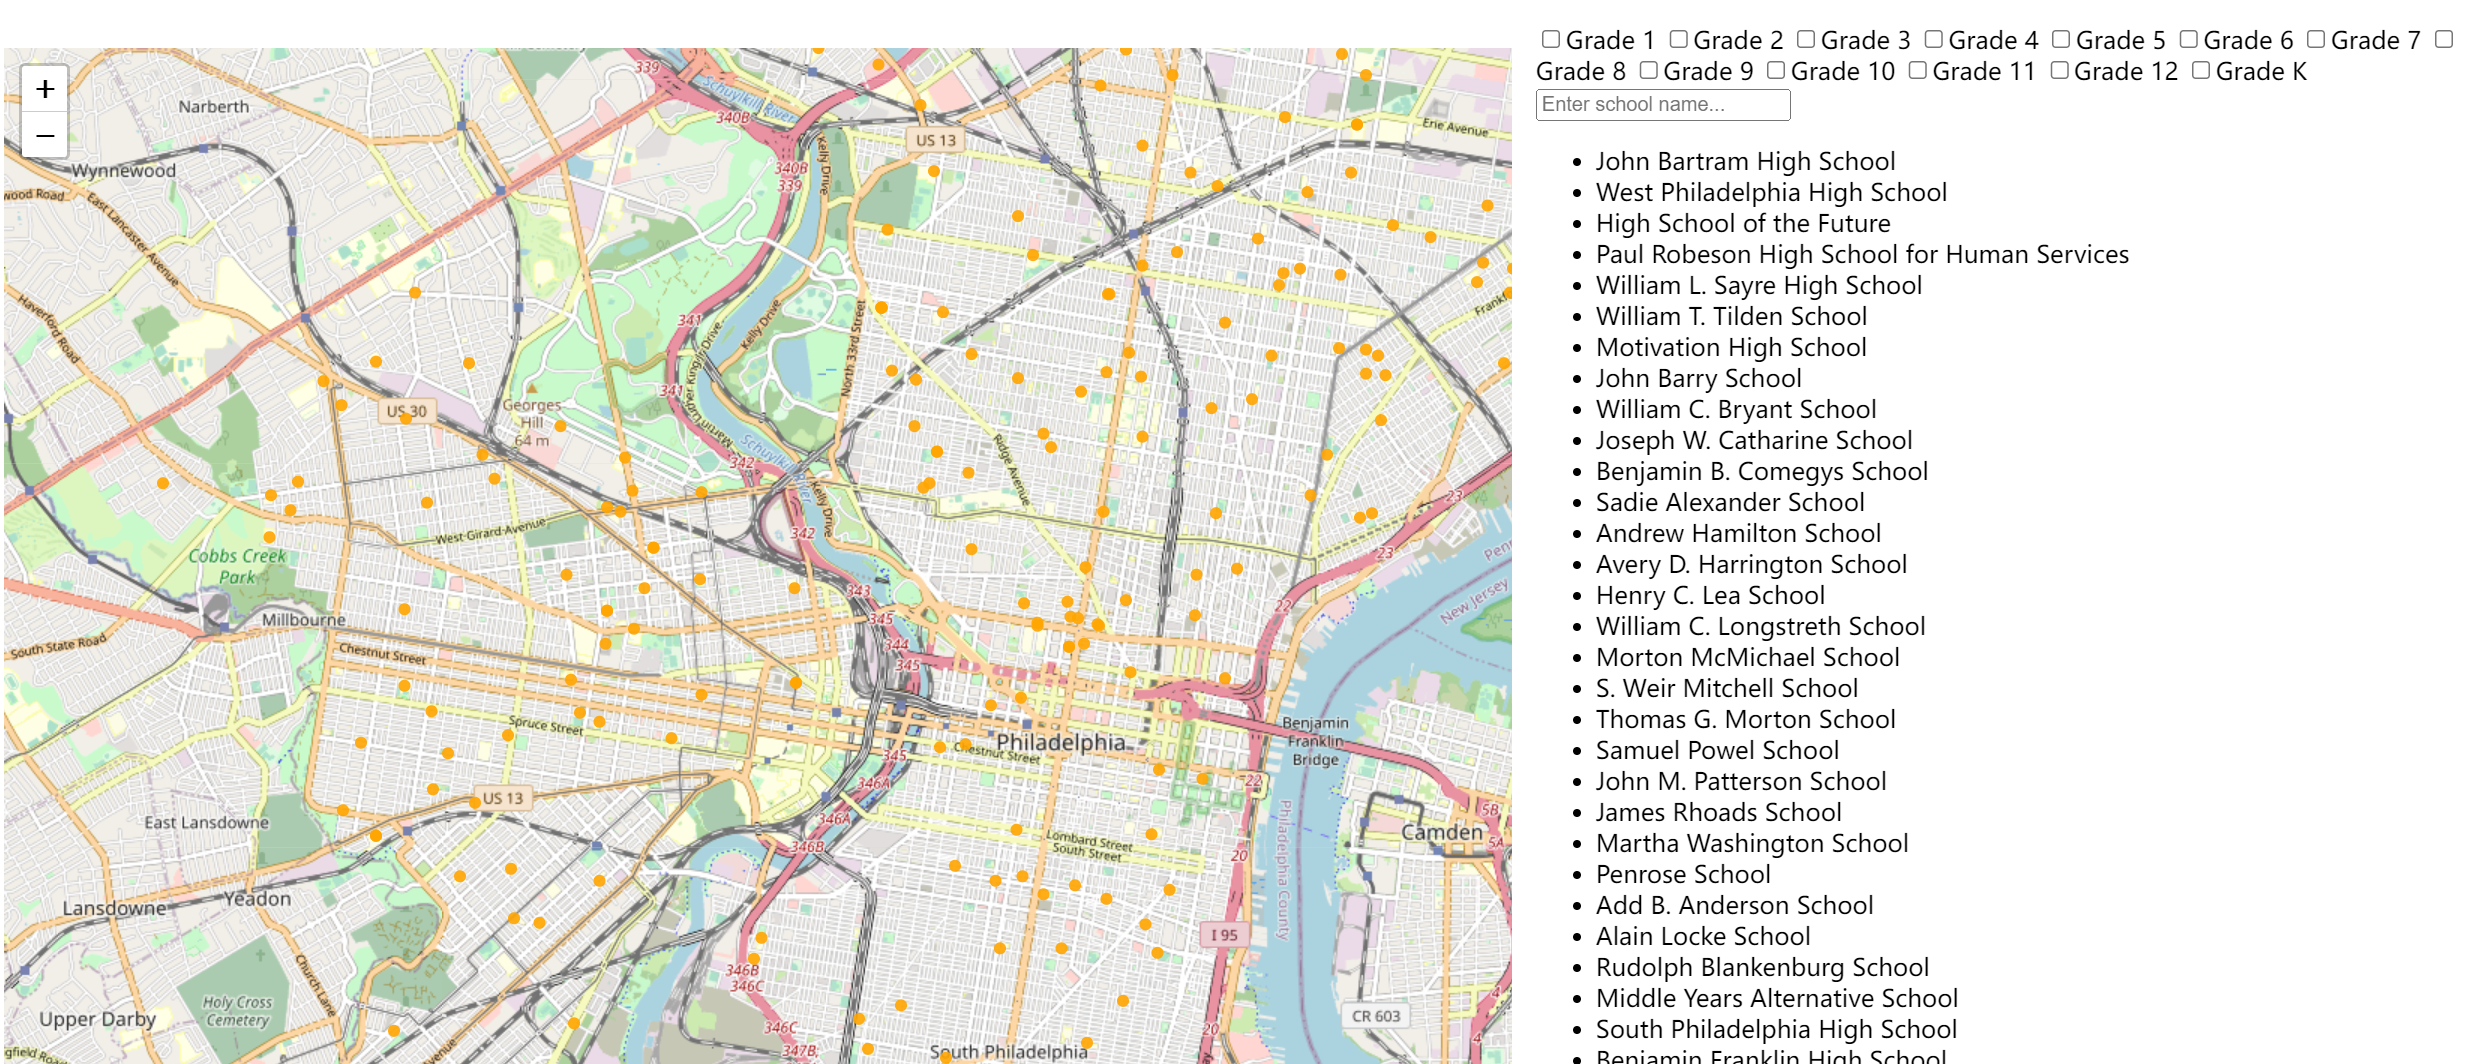The height and width of the screenshot is (1064, 2472).
Task: Select South Philadelphia High School
Action: pyautogui.click(x=1776, y=1029)
